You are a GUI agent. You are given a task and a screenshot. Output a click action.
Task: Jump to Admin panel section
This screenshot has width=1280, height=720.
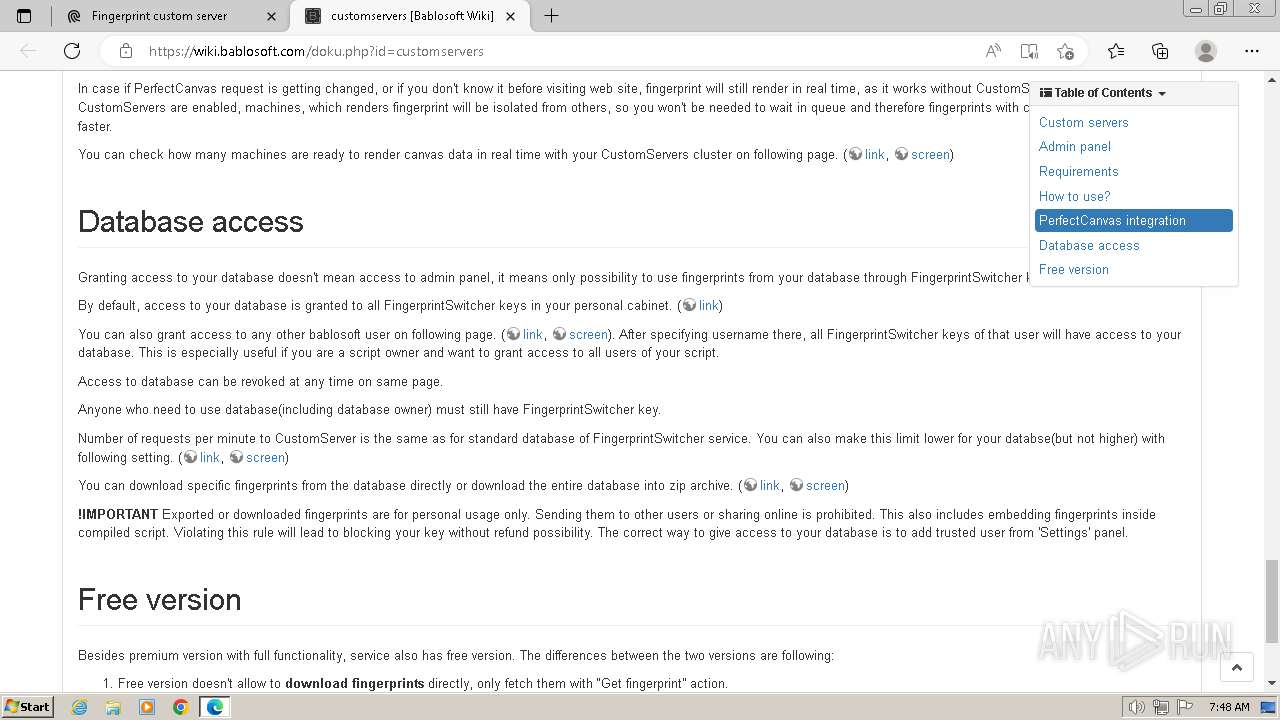pyautogui.click(x=1074, y=147)
